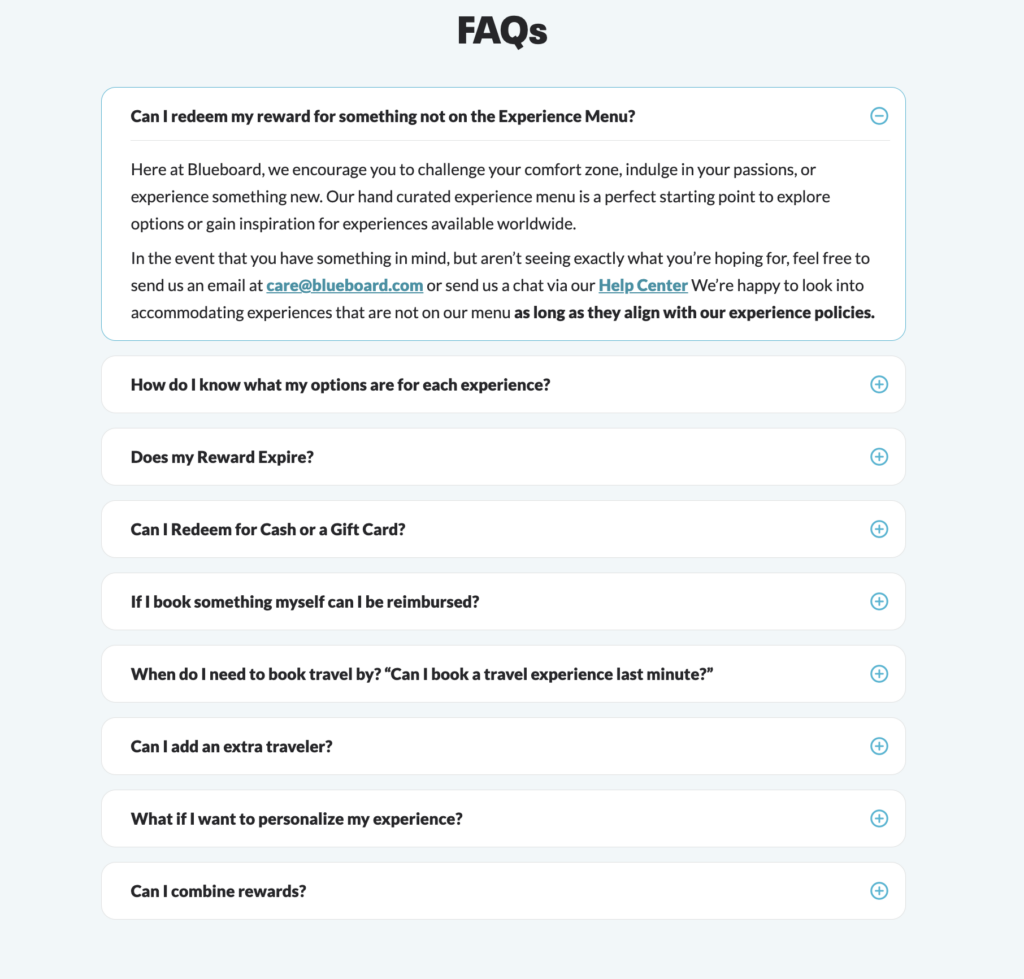1024x979 pixels.
Task: Click plus icon beside reimbursed question
Action: tap(879, 601)
